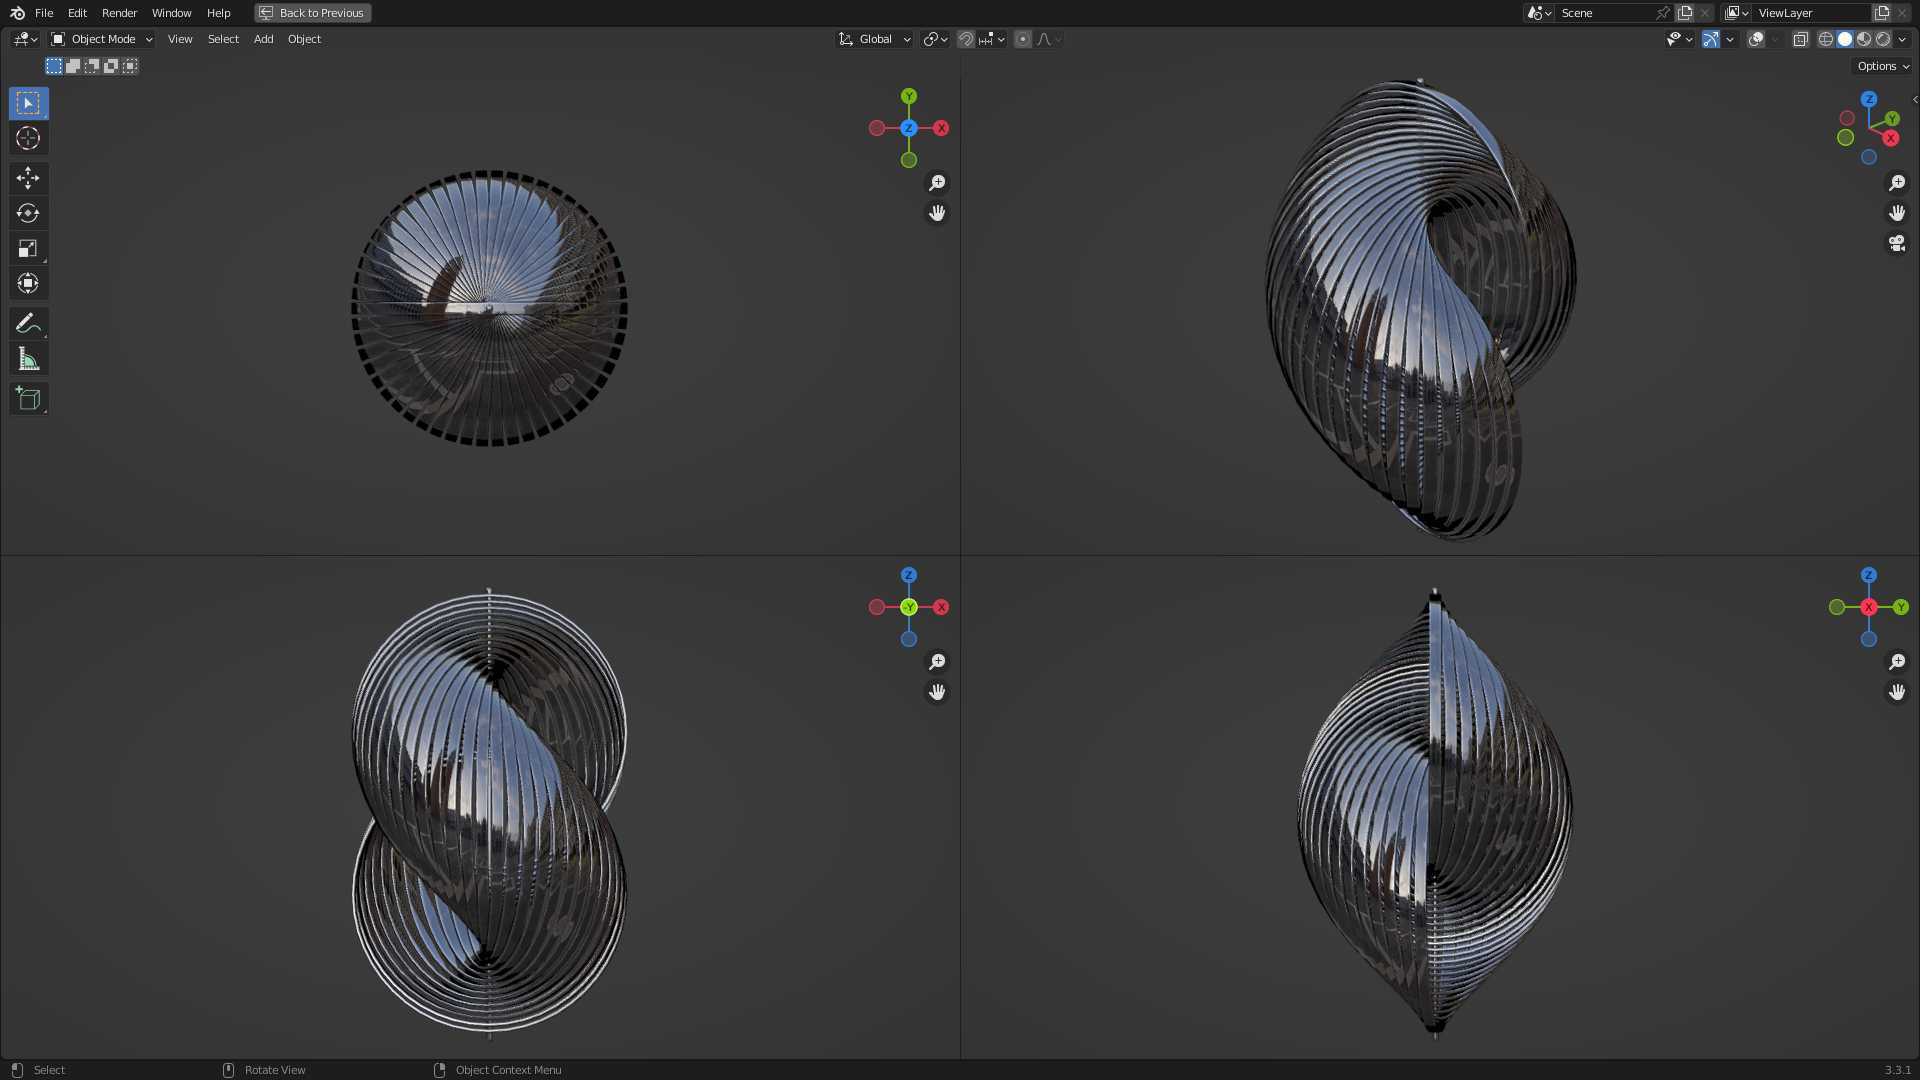Image resolution: width=1920 pixels, height=1080 pixels.
Task: Open the viewport shading options arrow
Action: point(1902,39)
